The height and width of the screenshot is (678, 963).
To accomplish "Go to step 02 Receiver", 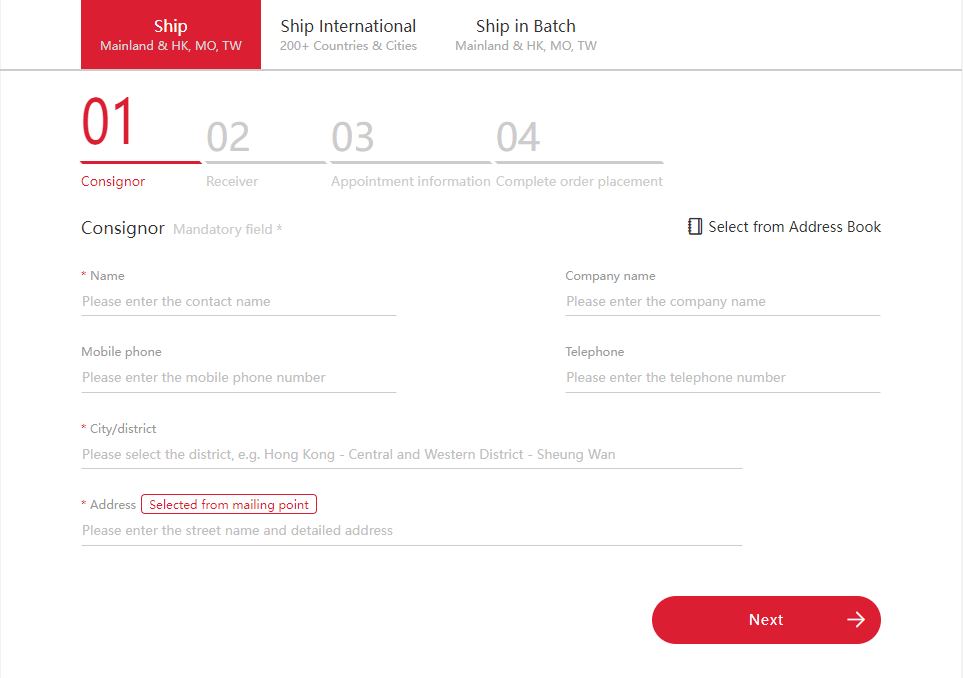I will pos(266,154).
